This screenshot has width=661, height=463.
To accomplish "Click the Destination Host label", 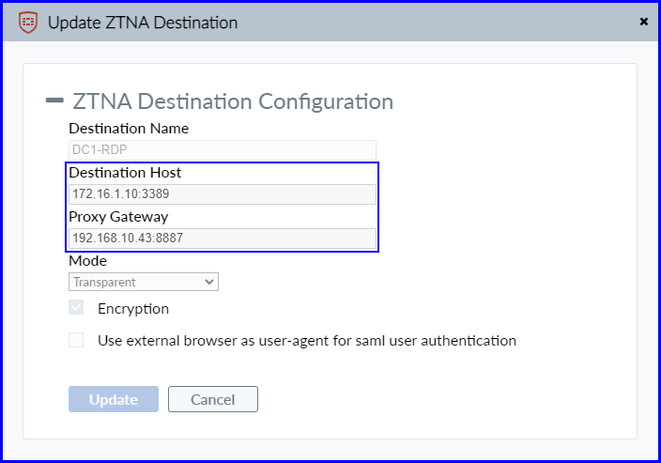I will pyautogui.click(x=125, y=172).
